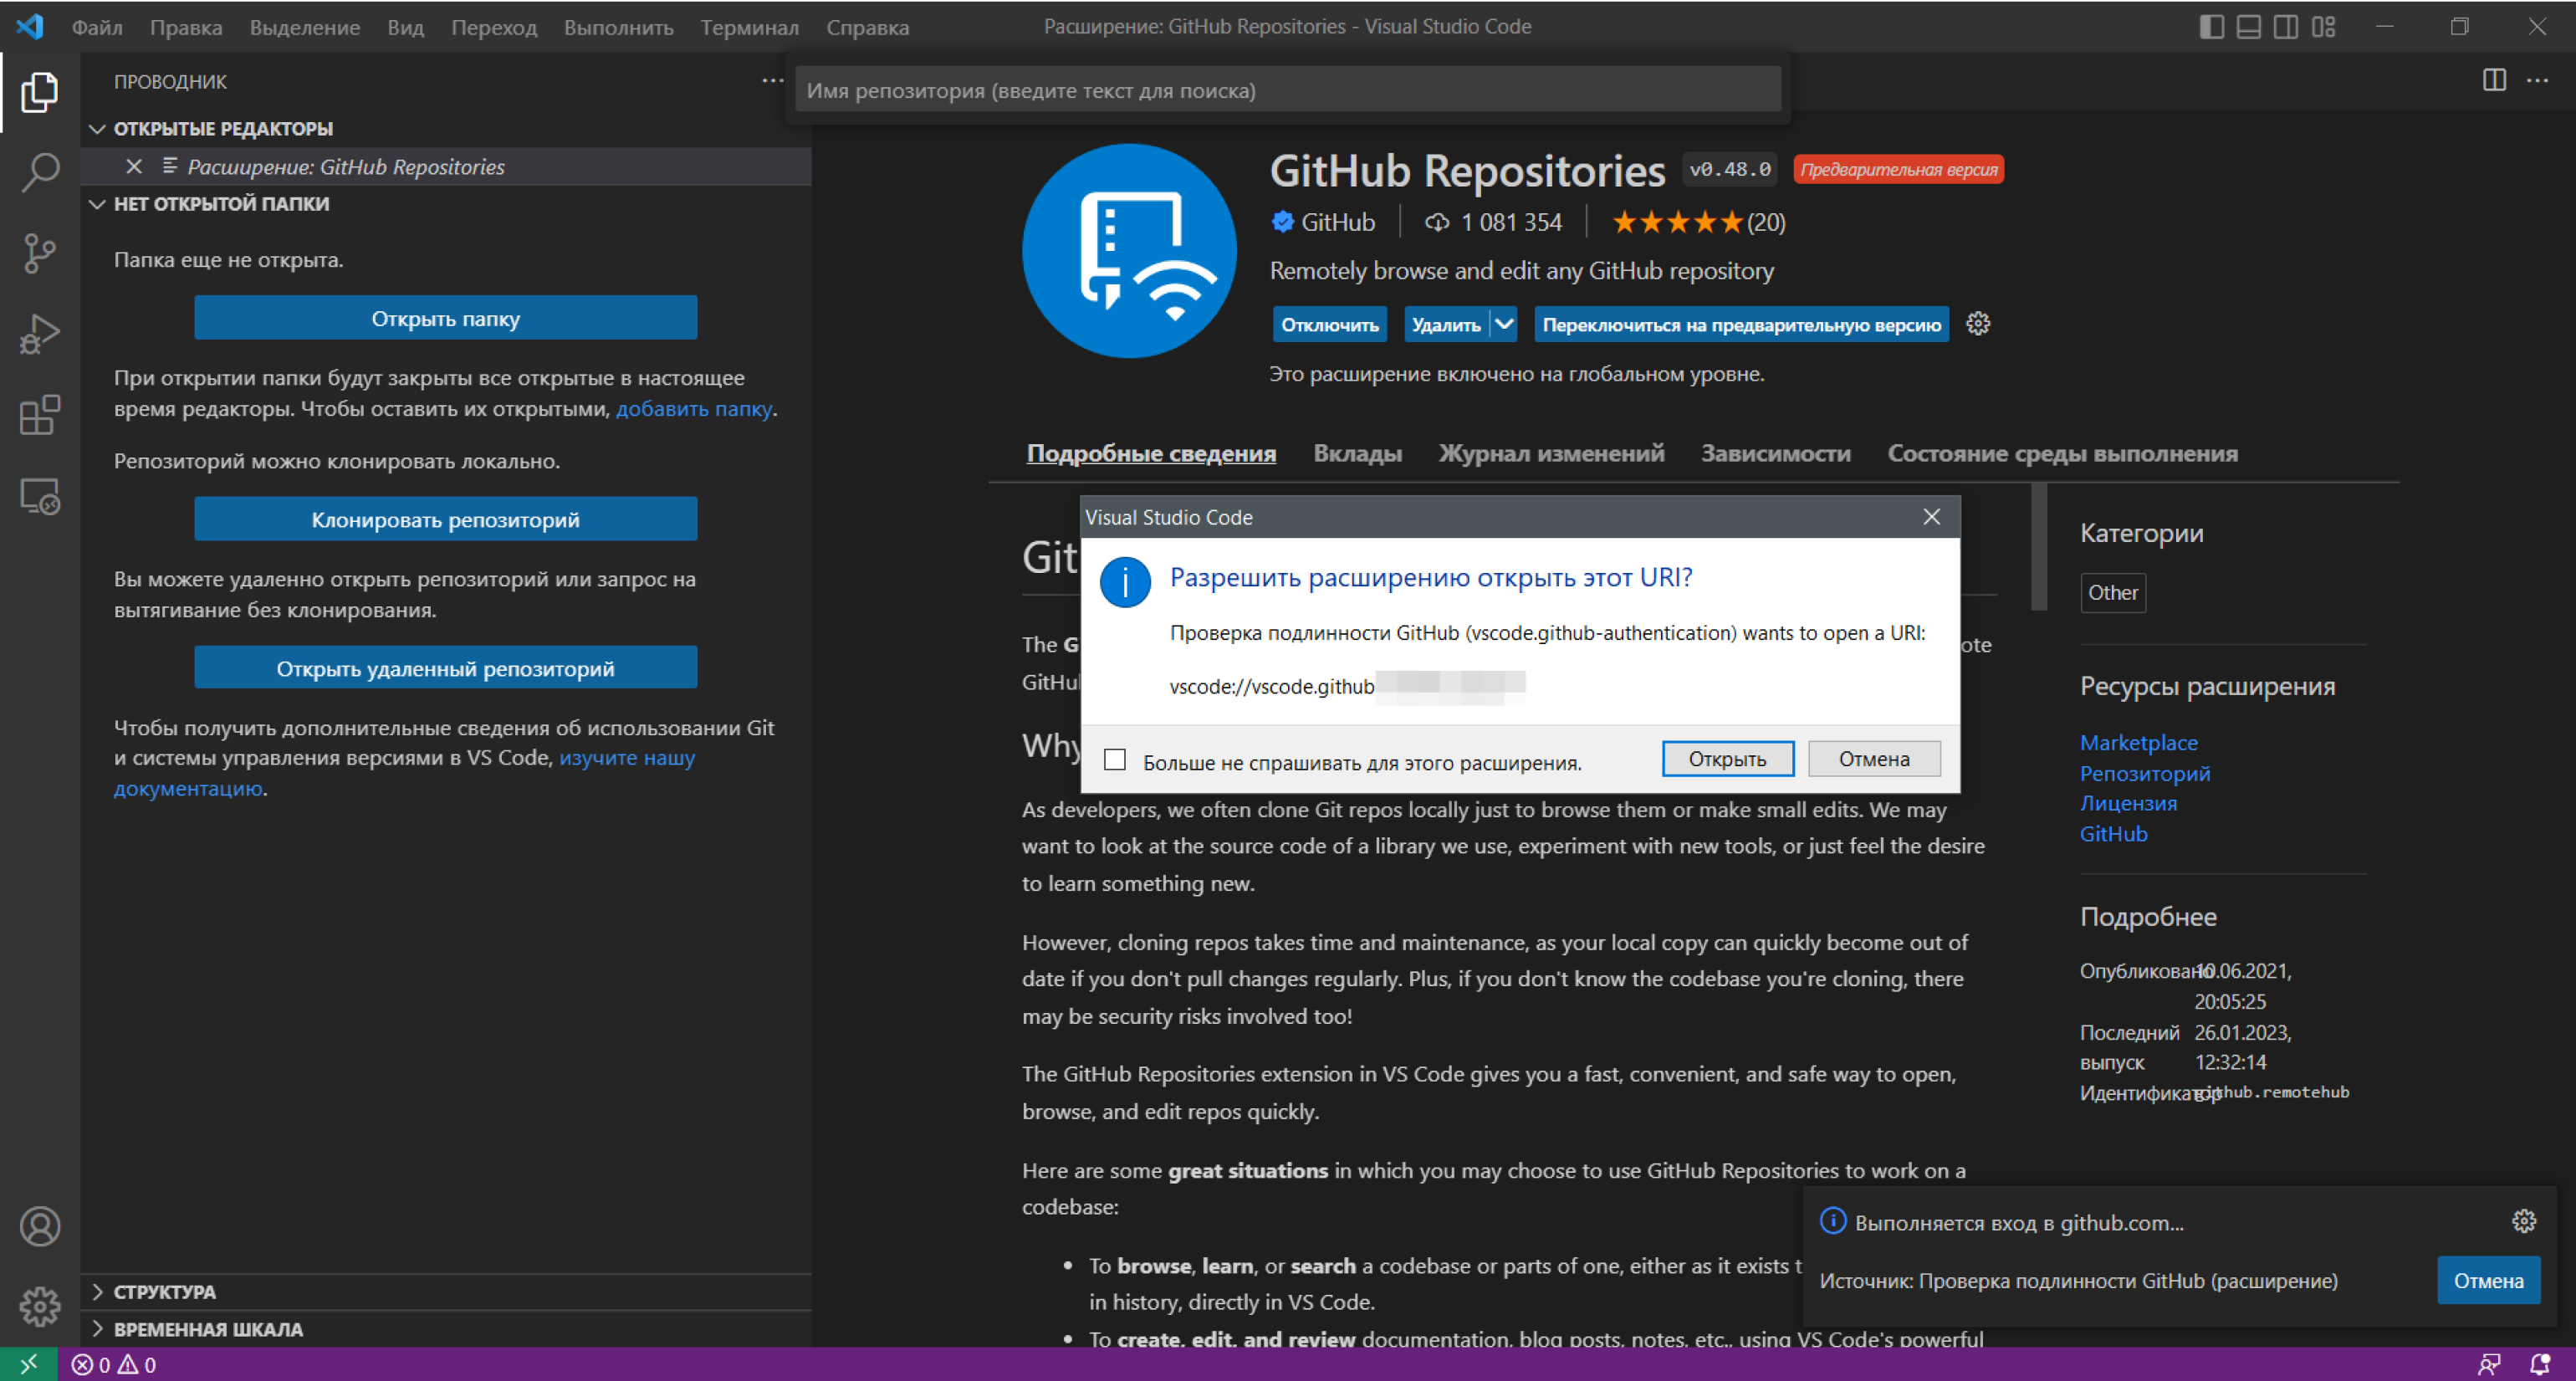Open the Remote Explorer view
The height and width of the screenshot is (1381, 2576).
[x=40, y=496]
